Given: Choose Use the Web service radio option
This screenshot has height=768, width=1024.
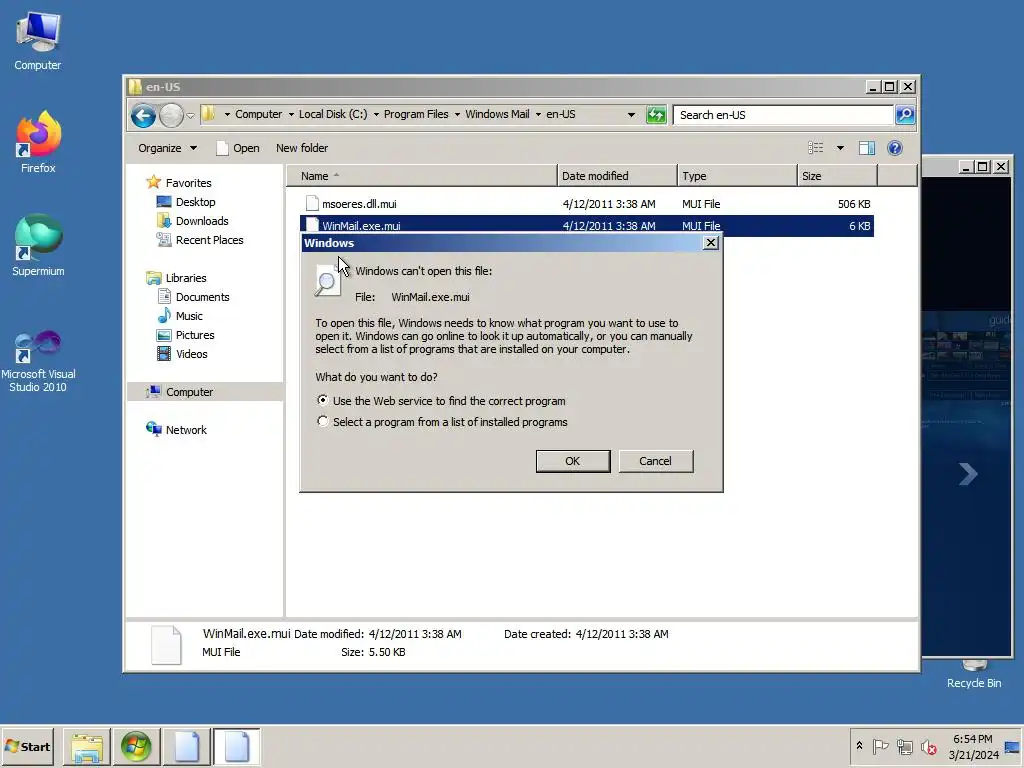Looking at the screenshot, I should click(323, 400).
